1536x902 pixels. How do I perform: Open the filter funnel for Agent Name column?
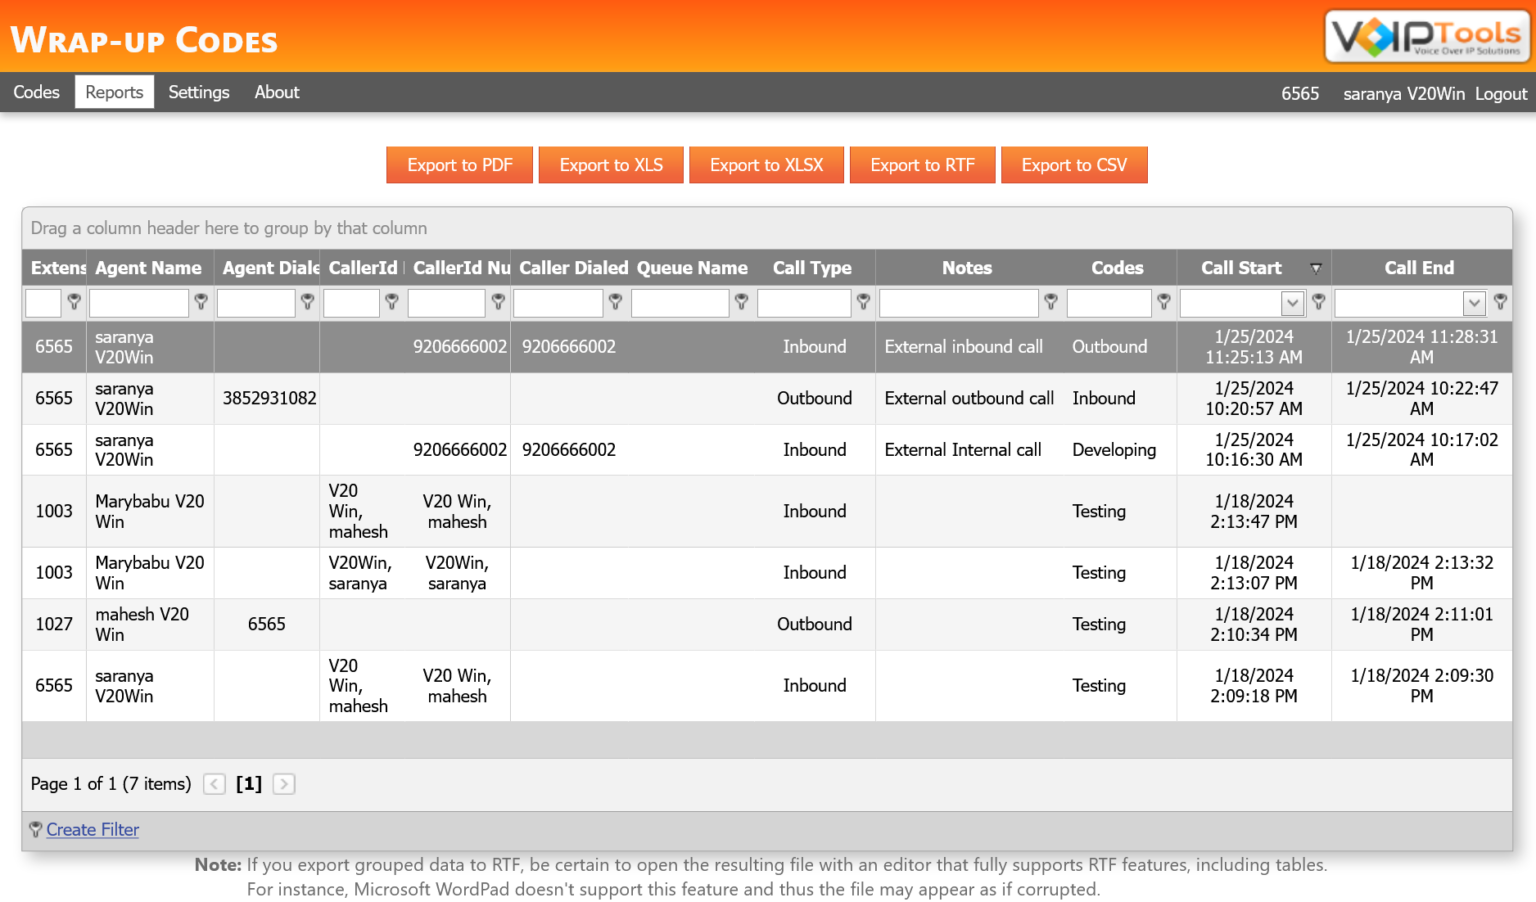coord(201,302)
